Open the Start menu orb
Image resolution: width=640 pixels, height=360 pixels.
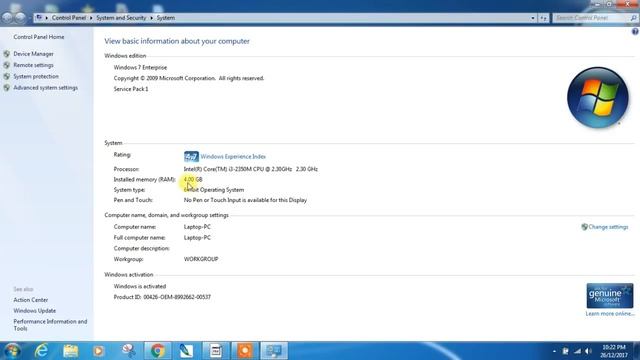[12, 351]
